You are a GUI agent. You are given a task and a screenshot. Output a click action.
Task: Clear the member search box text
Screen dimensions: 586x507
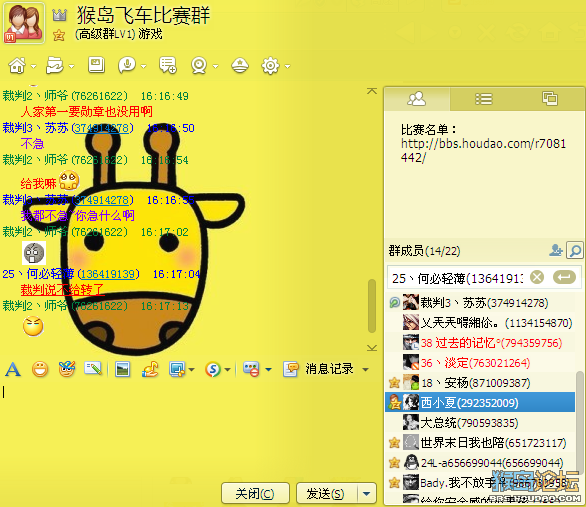click(537, 277)
